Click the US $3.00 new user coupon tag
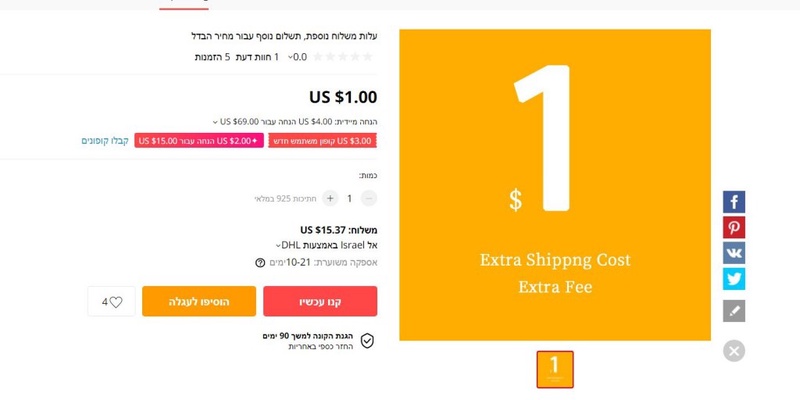Image resolution: width=800 pixels, height=400 pixels. pyautogui.click(x=323, y=141)
